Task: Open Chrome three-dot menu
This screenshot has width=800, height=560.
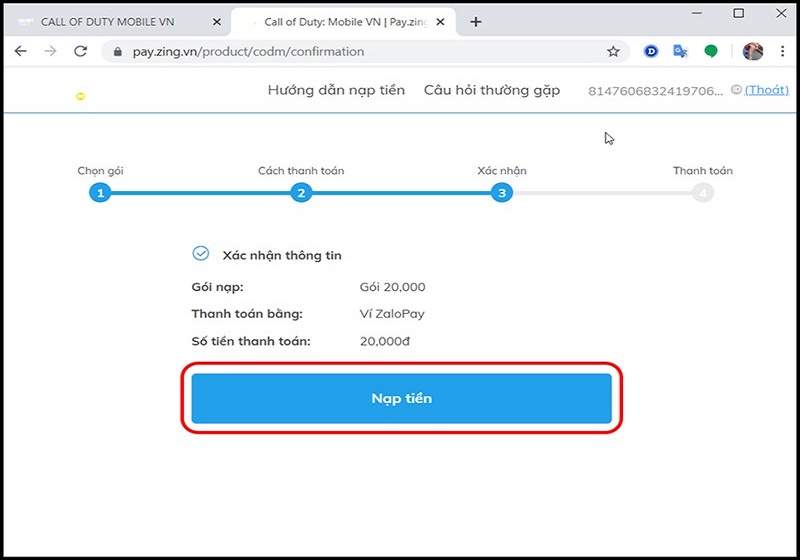Action: [x=782, y=51]
